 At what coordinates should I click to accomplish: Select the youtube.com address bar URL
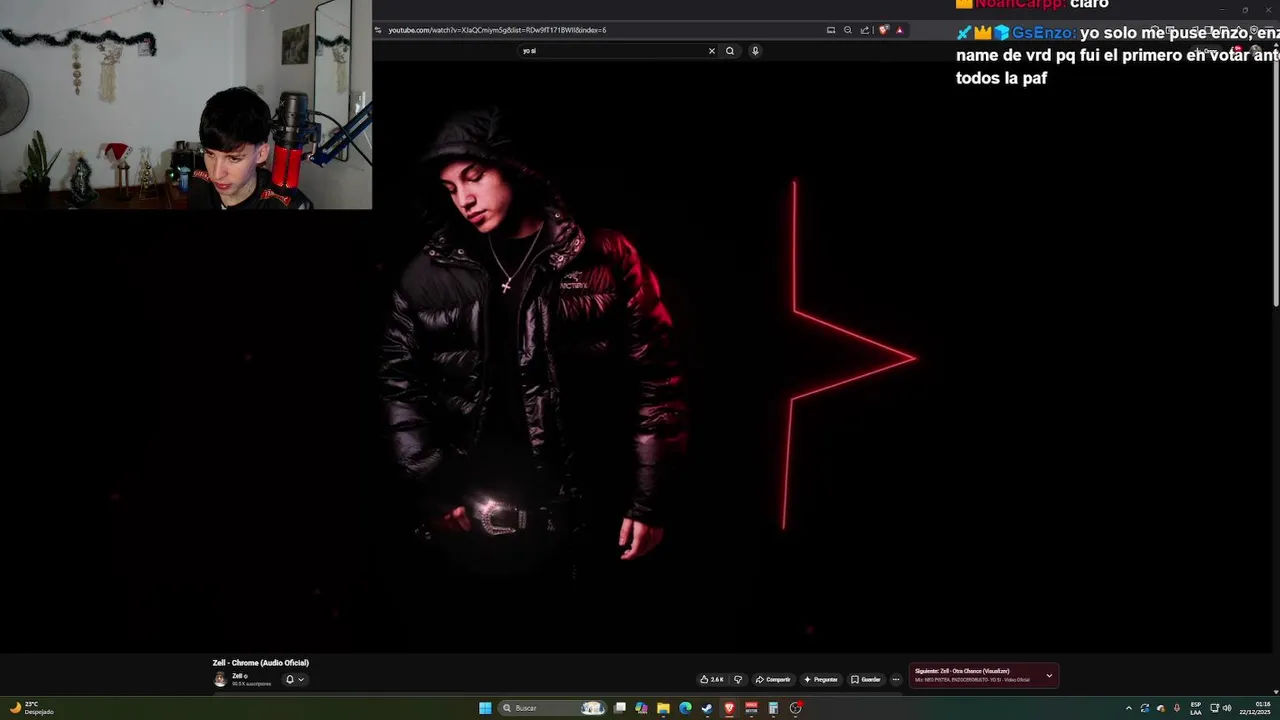tap(497, 30)
